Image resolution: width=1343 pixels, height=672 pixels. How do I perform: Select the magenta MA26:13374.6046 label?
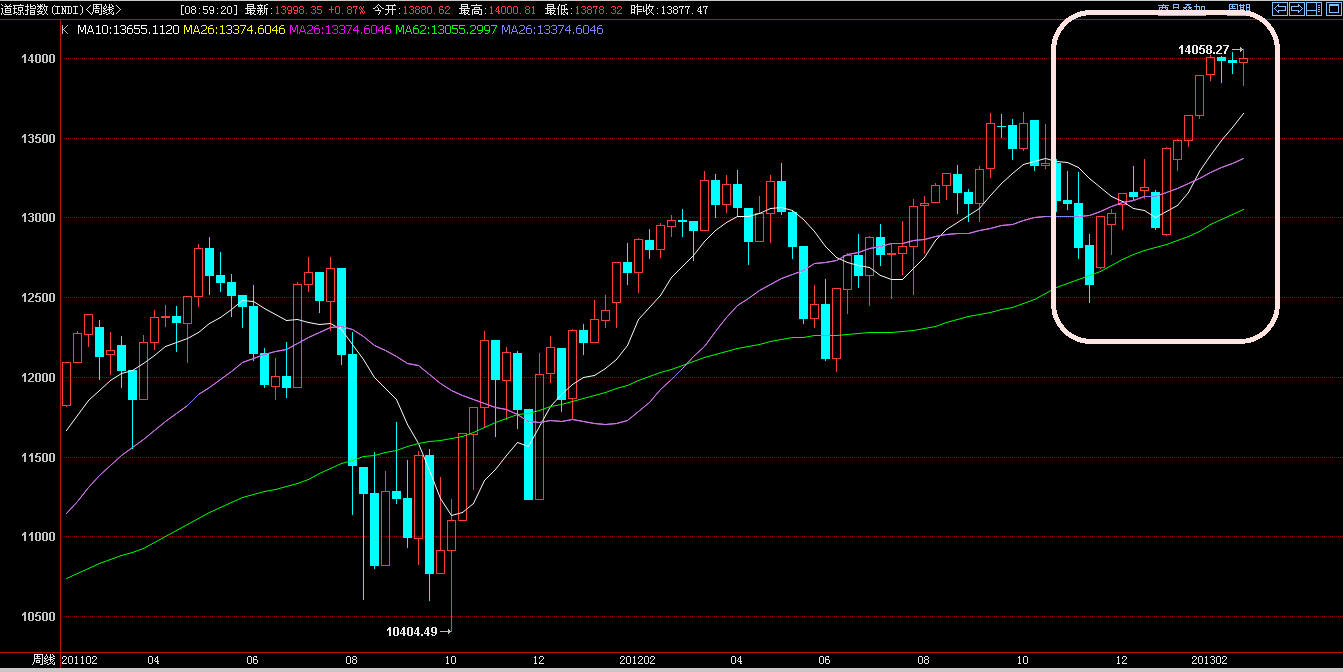[x=340, y=30]
